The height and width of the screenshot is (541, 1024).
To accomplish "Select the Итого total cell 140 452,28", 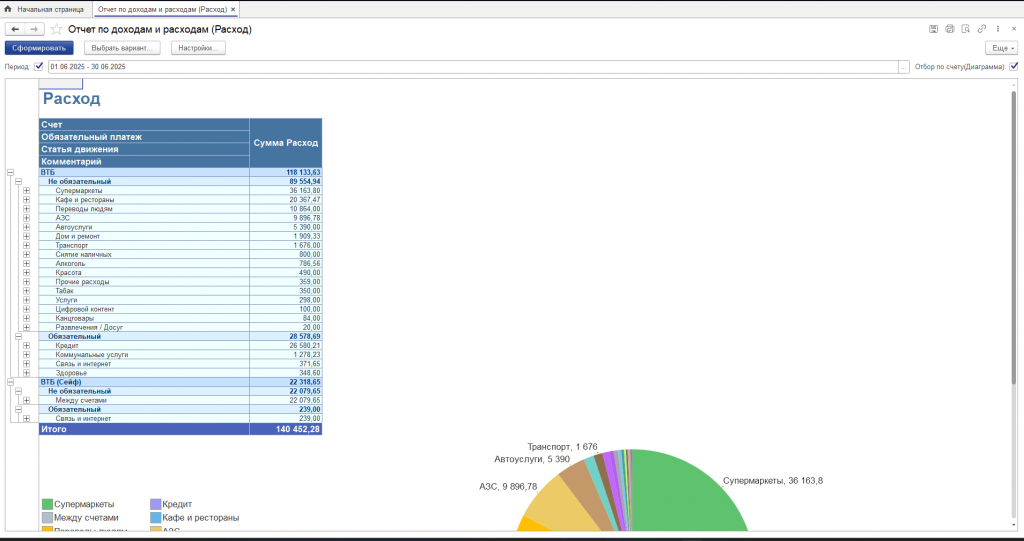I will tap(285, 429).
